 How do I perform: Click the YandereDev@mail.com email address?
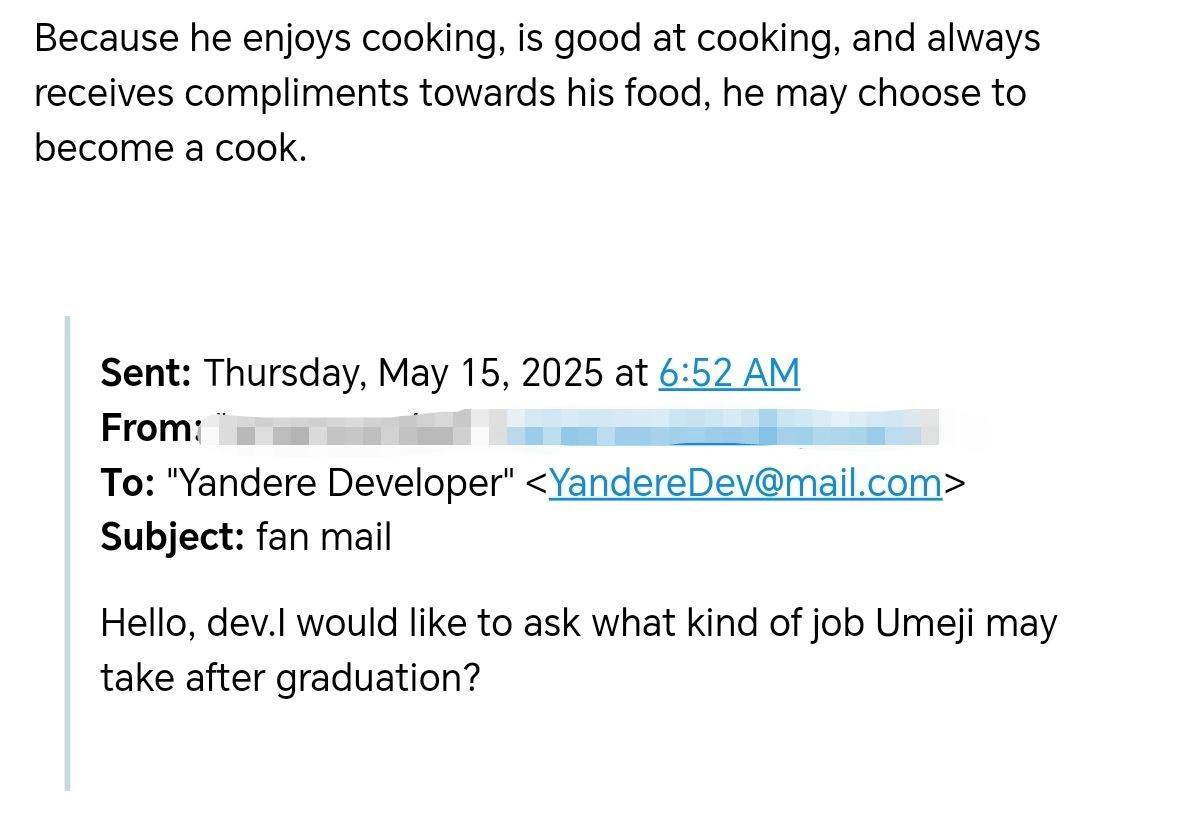[745, 483]
